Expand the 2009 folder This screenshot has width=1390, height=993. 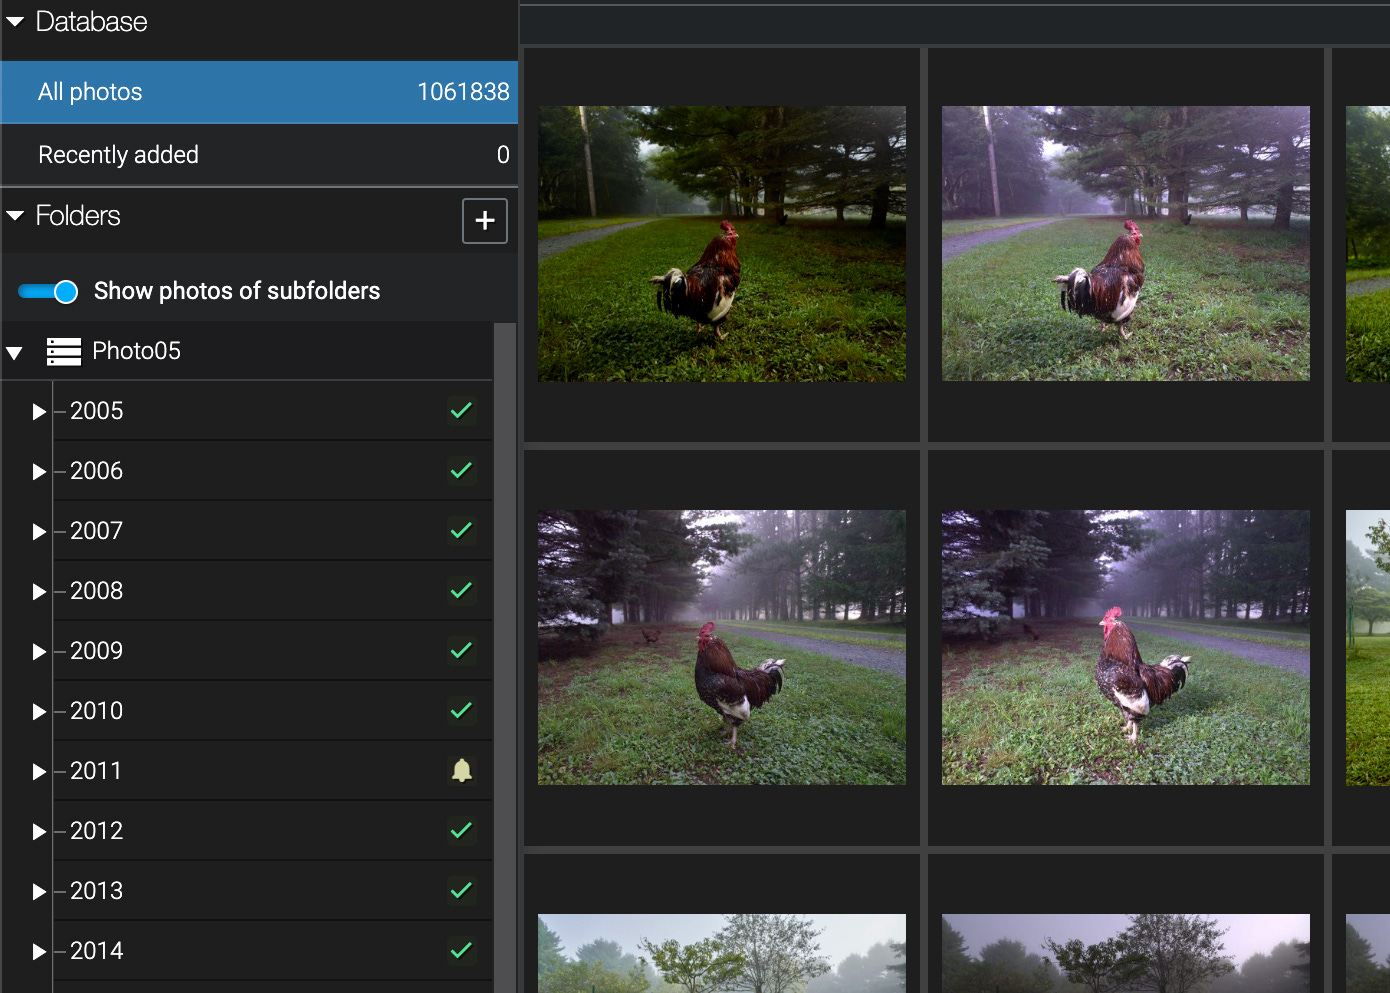click(x=39, y=652)
